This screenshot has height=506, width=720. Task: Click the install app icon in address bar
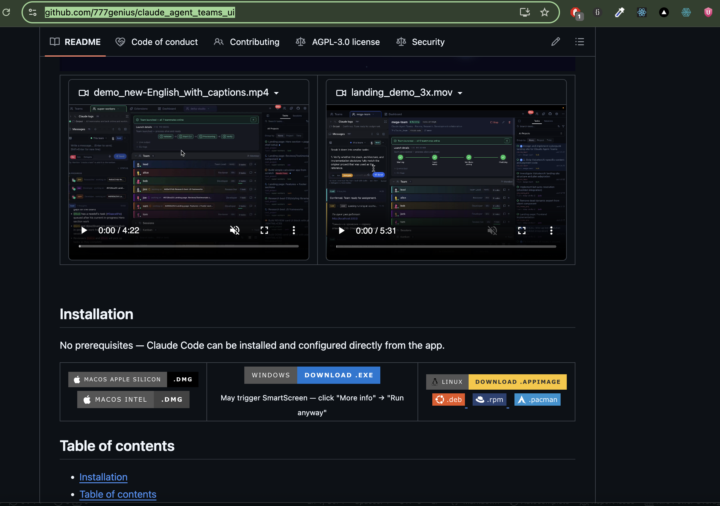524,12
